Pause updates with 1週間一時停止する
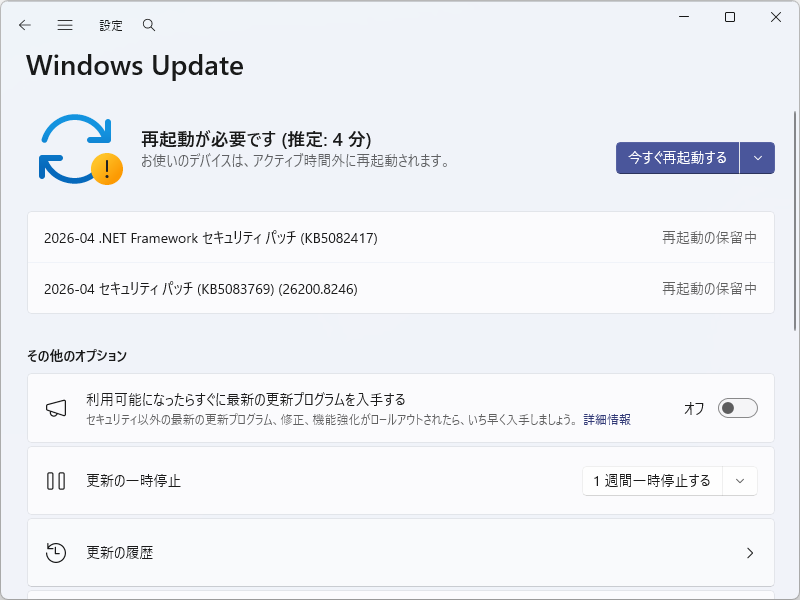 [650, 480]
